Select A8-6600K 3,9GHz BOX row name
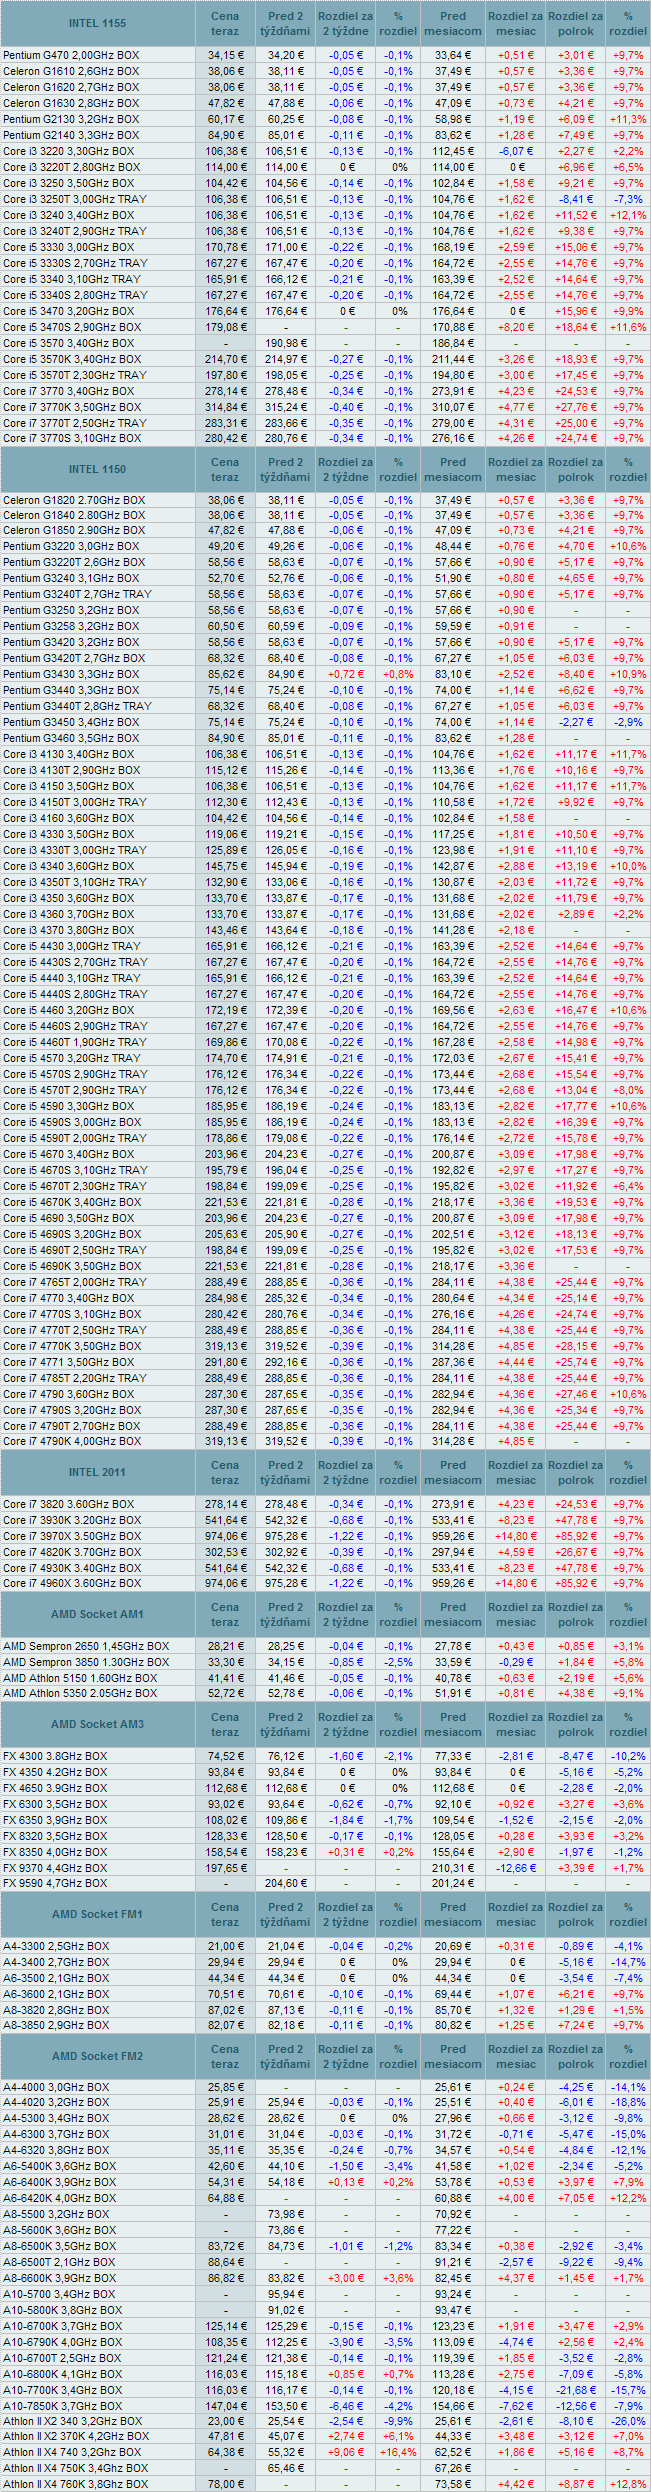651x2492 pixels. 60,2278
